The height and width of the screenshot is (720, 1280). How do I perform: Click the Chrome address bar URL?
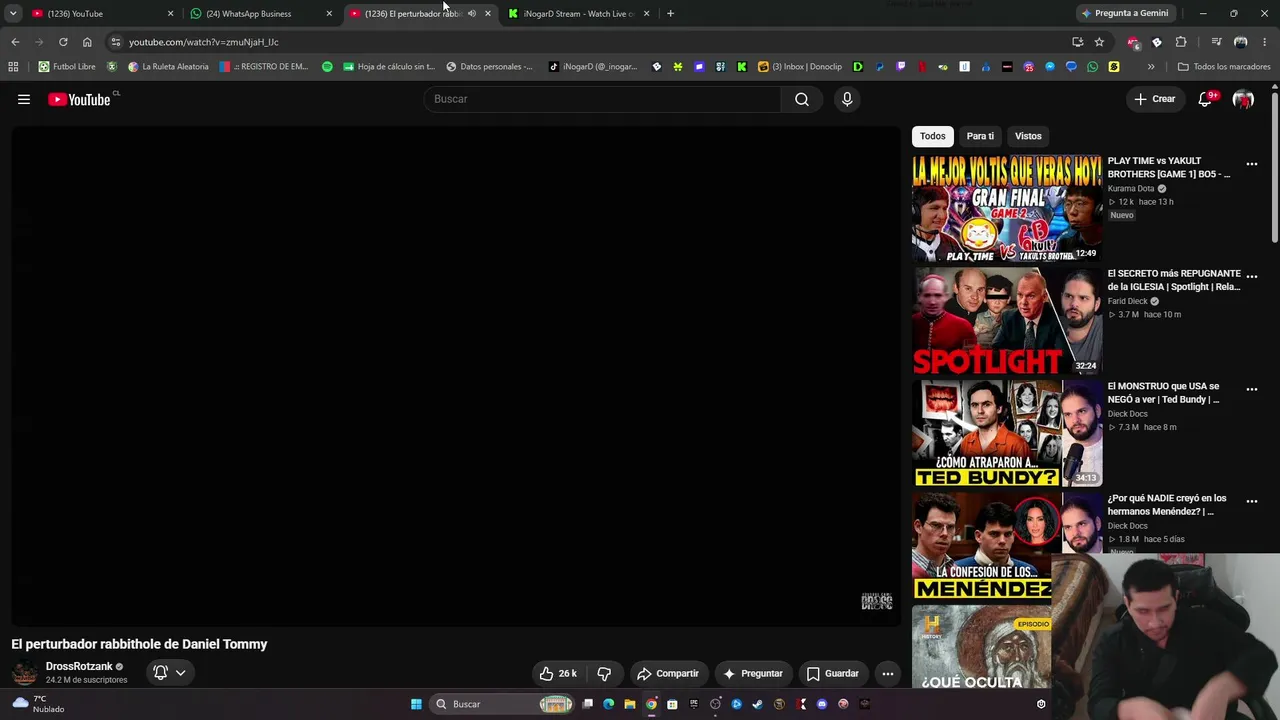point(204,42)
